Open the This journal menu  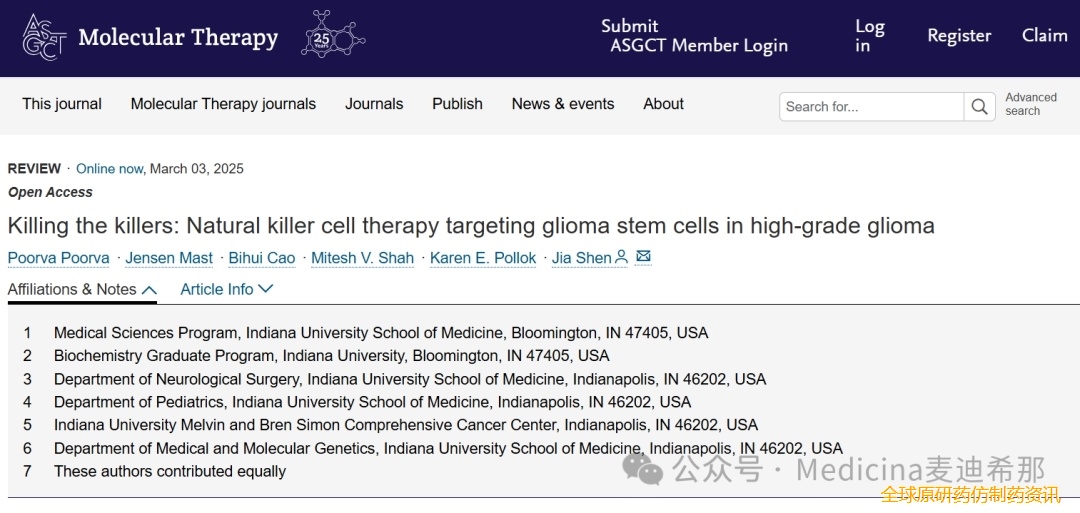pos(62,104)
